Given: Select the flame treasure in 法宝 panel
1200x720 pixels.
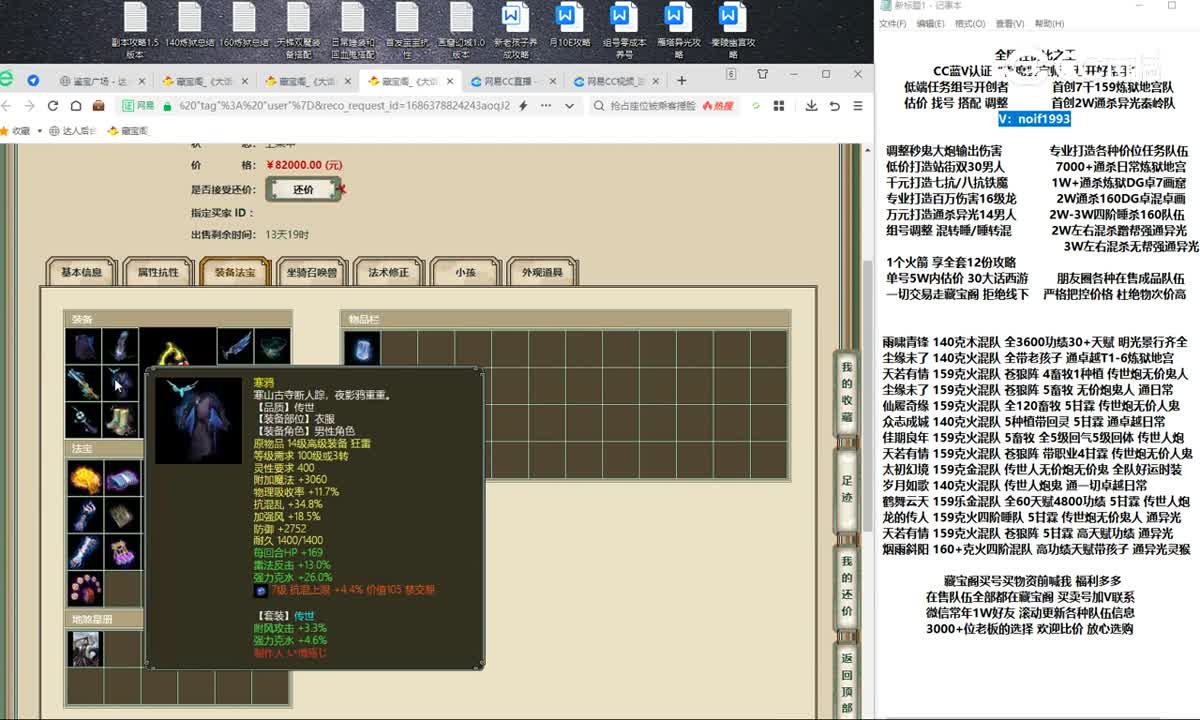Looking at the screenshot, I should (84, 479).
